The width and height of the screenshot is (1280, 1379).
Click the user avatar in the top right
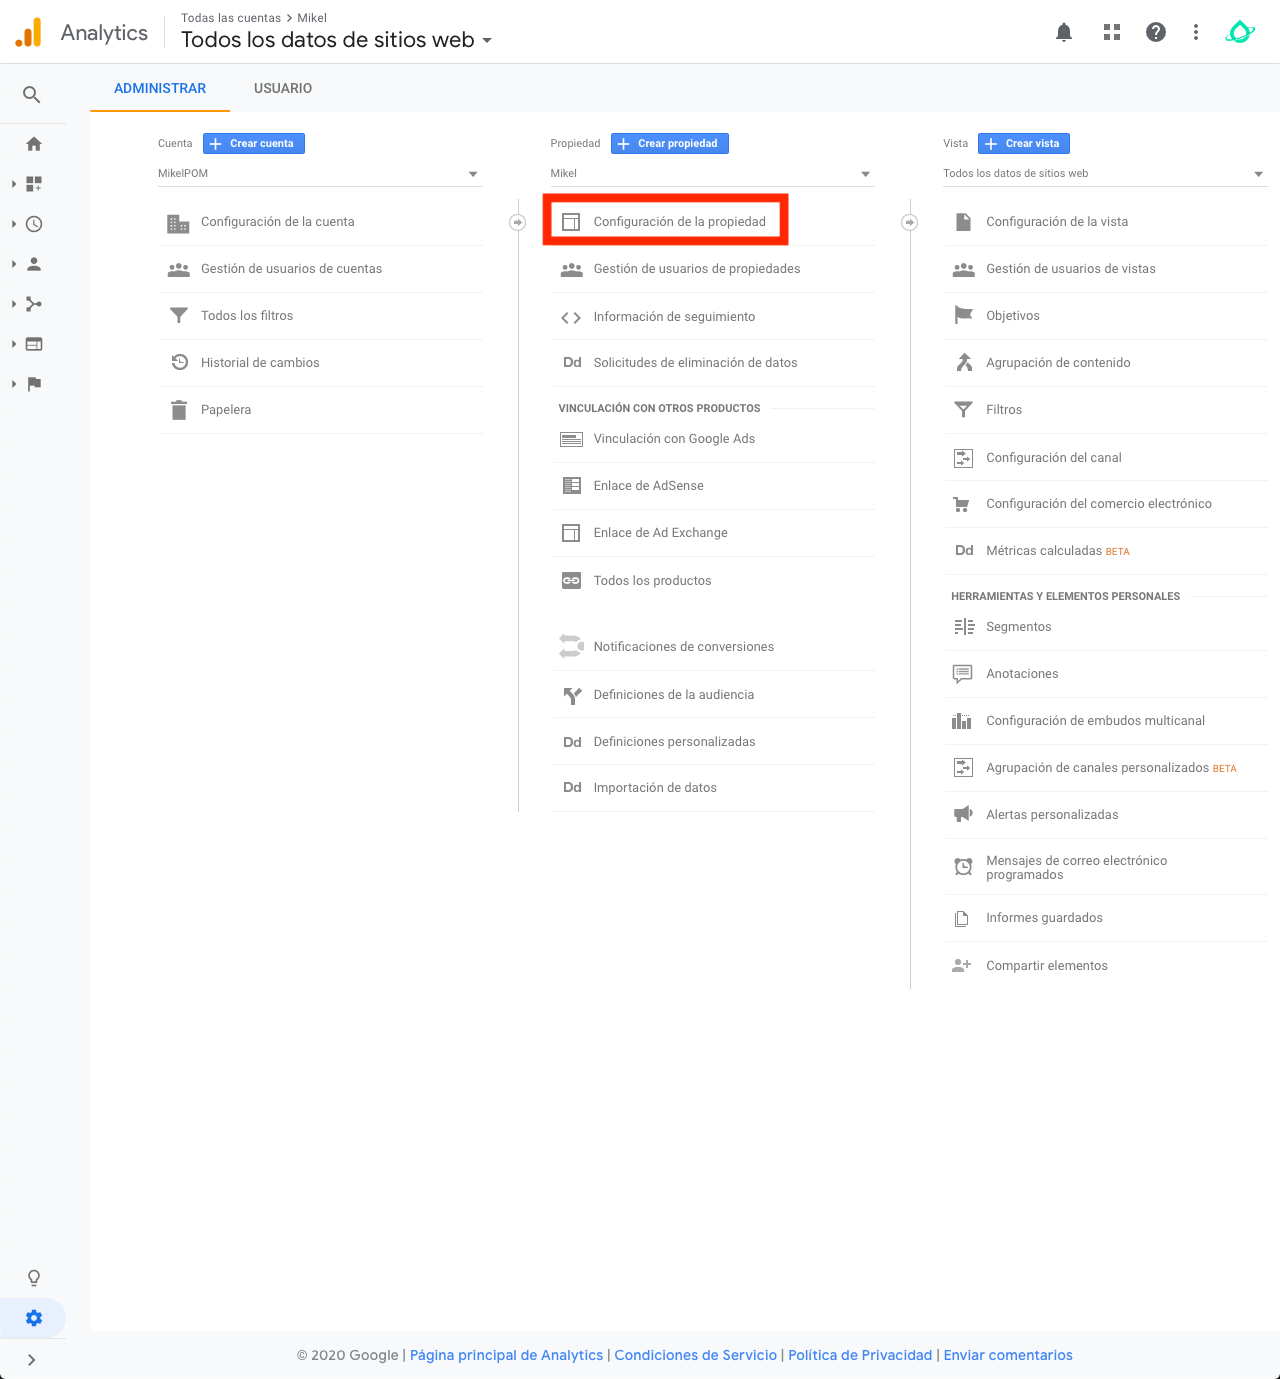[x=1240, y=31]
